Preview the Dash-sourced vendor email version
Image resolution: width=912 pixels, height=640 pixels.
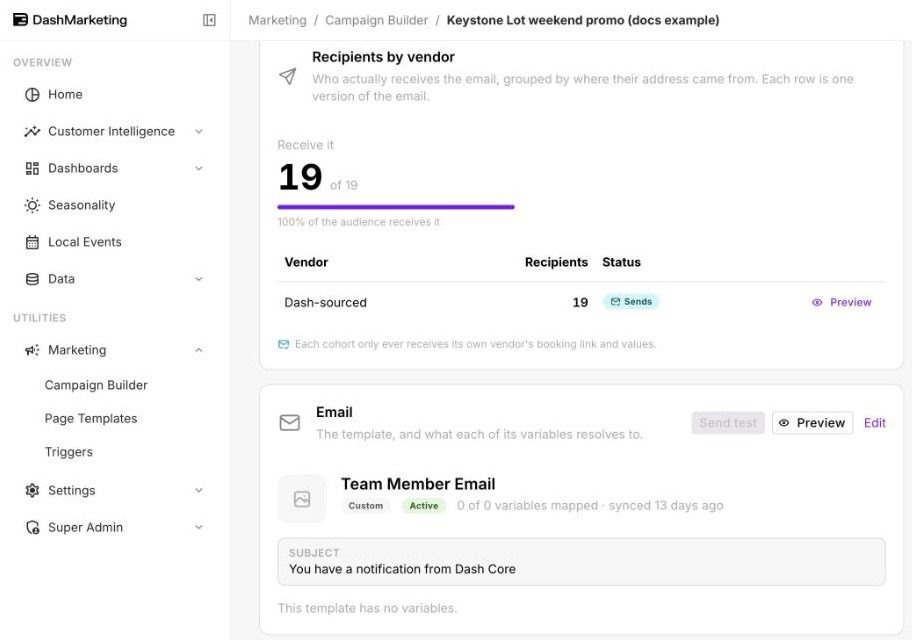842,303
